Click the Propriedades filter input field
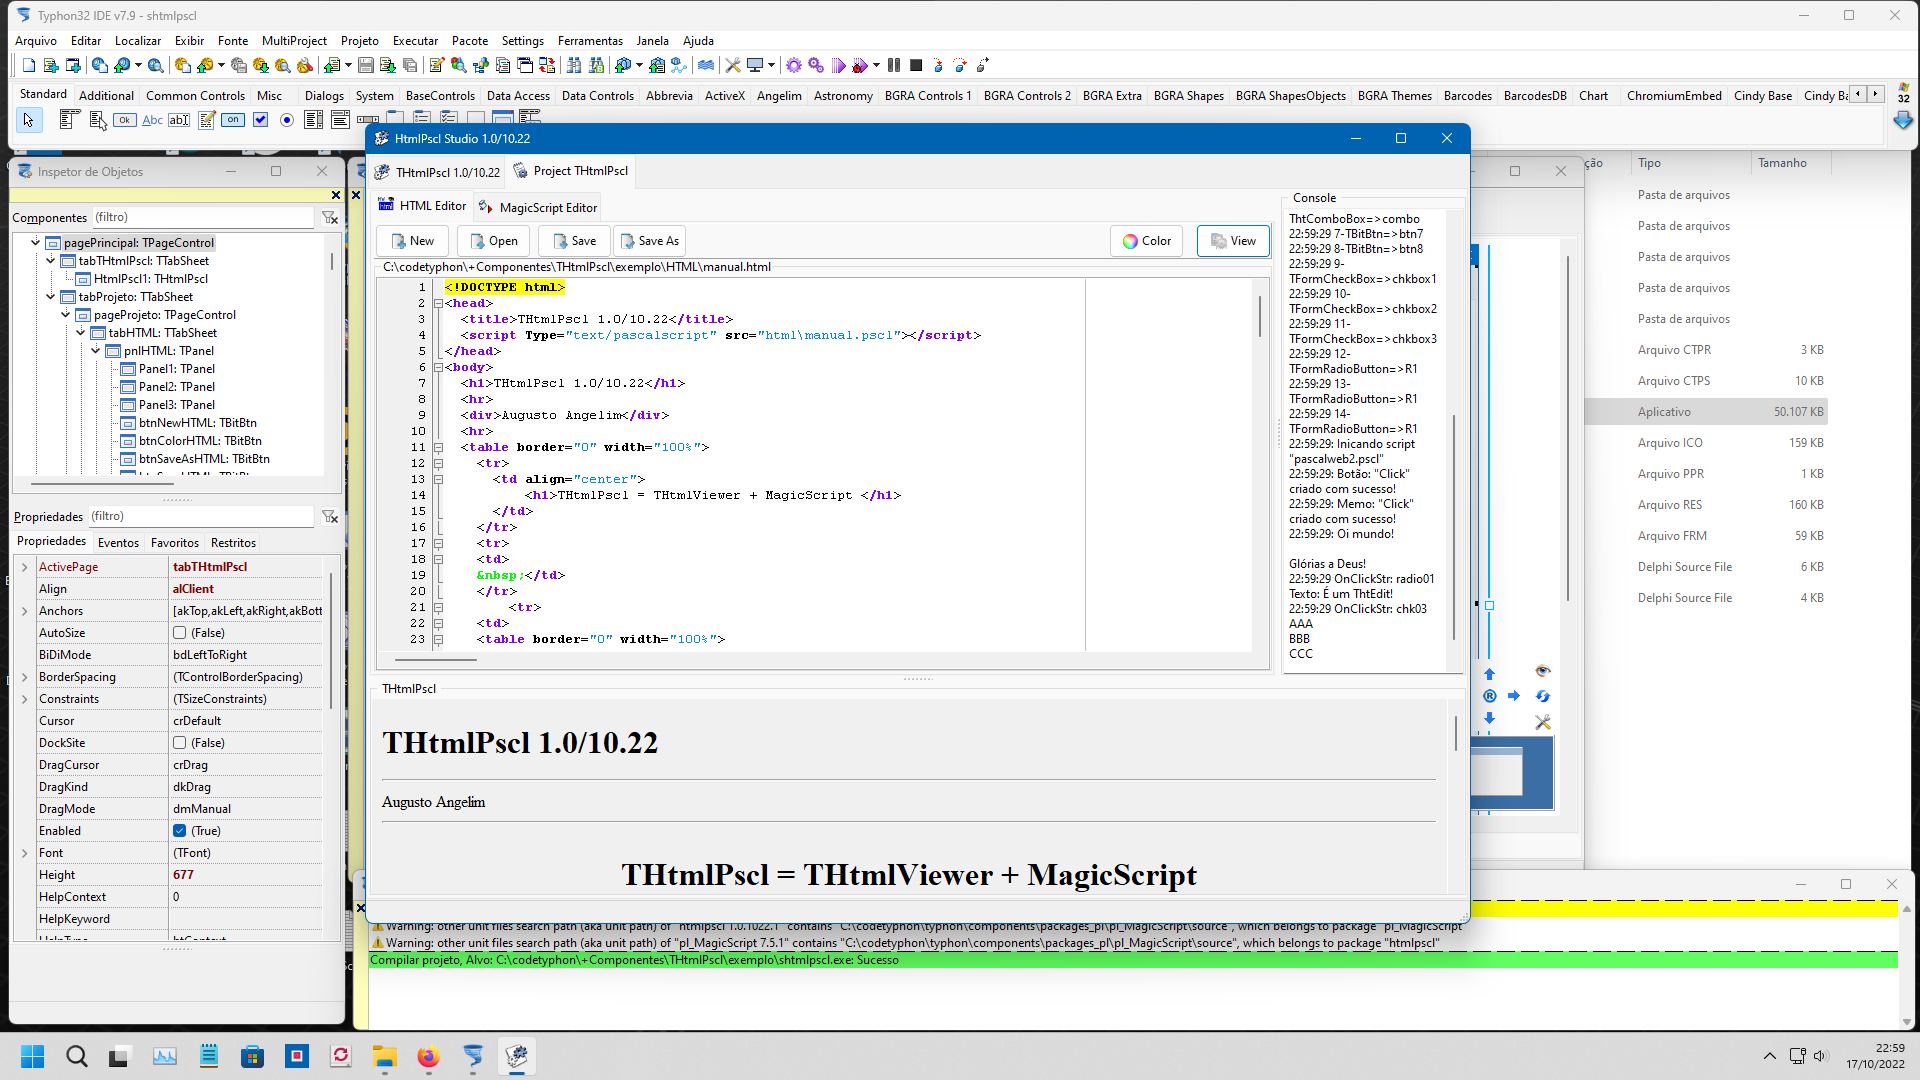 click(201, 516)
